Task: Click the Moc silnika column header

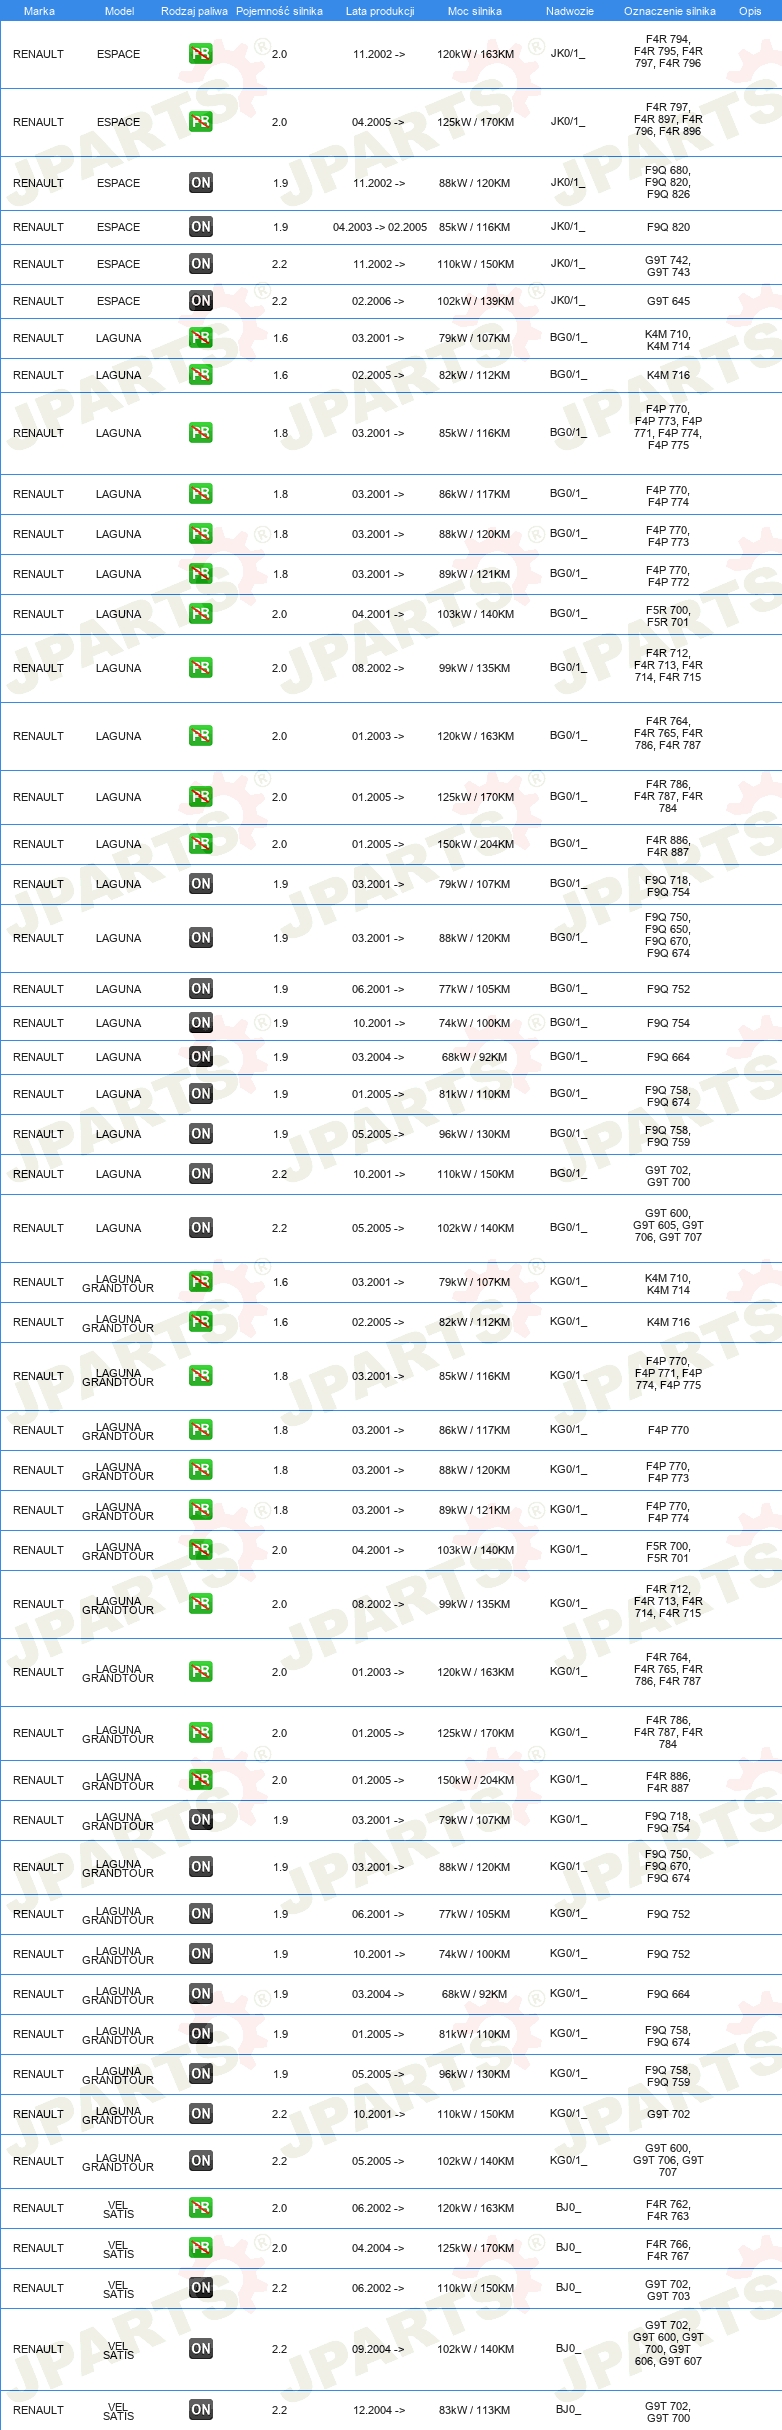Action: [475, 11]
